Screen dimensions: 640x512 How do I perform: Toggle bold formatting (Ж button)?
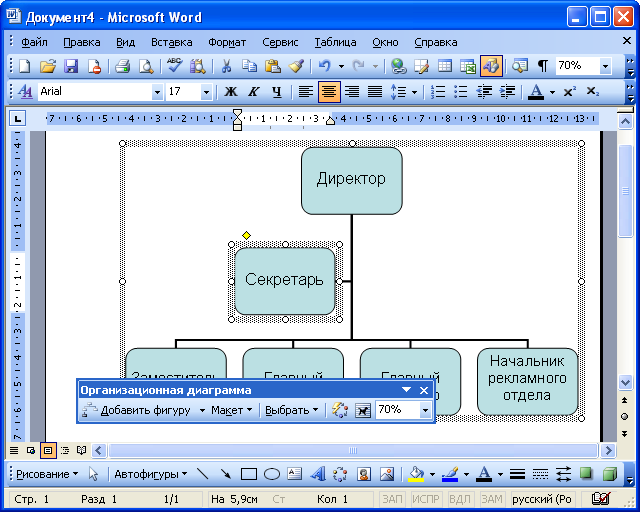pos(231,92)
